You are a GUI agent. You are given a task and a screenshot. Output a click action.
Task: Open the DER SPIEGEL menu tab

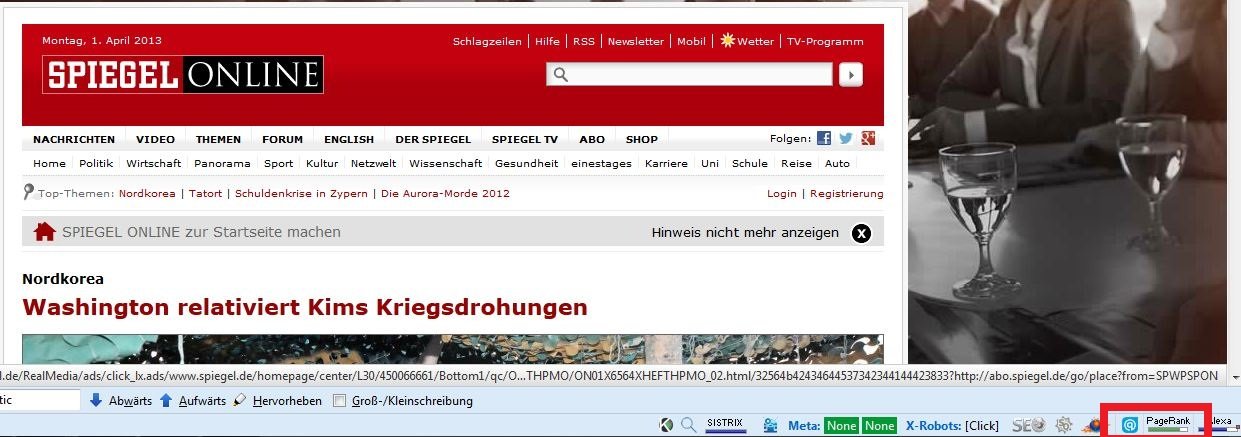[432, 139]
